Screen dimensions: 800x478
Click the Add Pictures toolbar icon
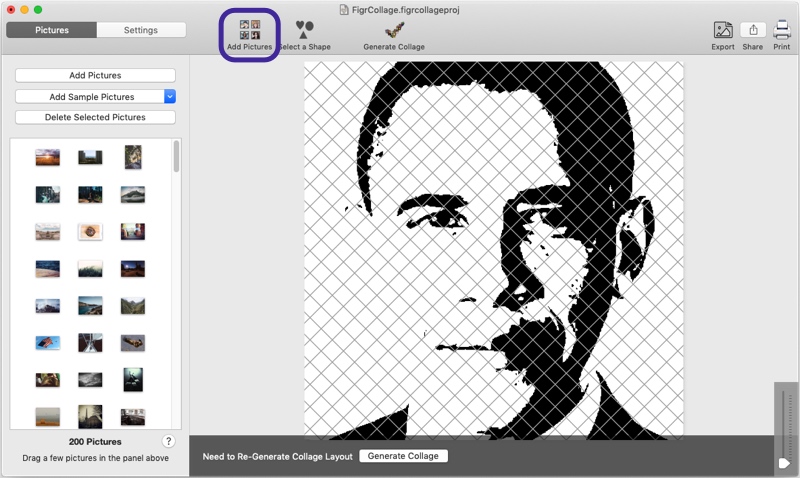click(x=249, y=35)
